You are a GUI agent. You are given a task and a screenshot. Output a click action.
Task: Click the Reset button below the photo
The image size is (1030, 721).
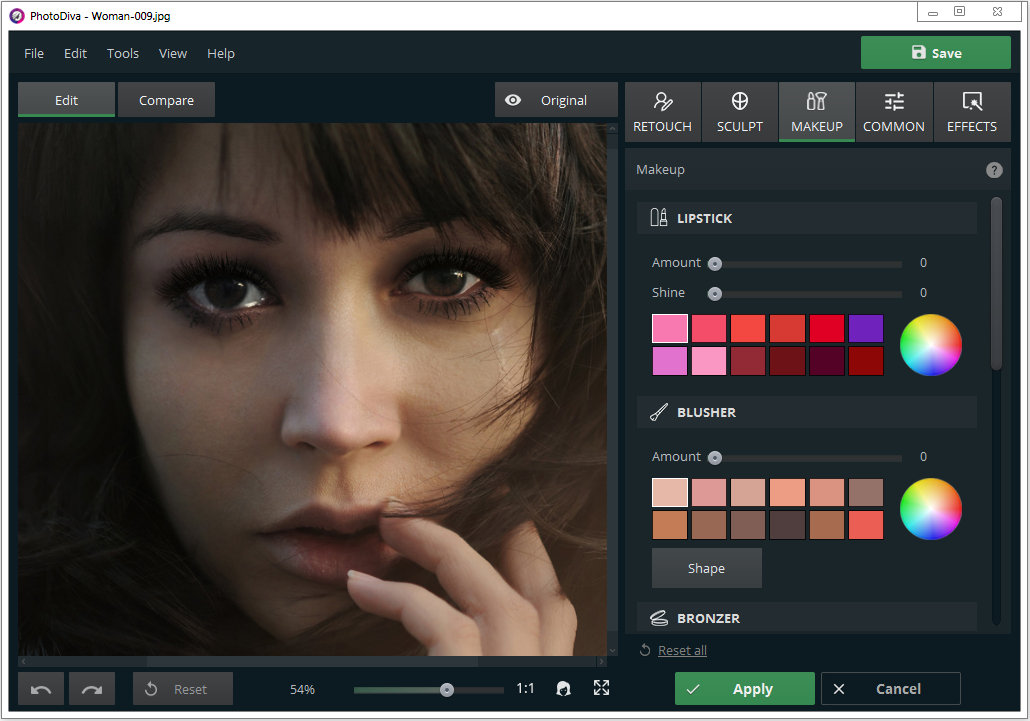[183, 689]
